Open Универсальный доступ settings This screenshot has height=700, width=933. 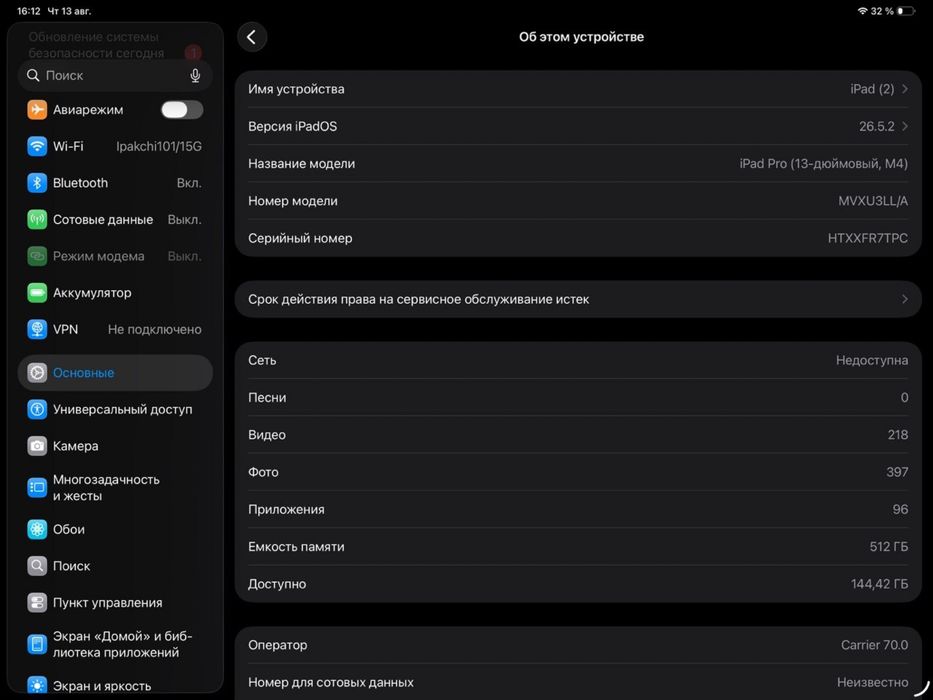123,410
